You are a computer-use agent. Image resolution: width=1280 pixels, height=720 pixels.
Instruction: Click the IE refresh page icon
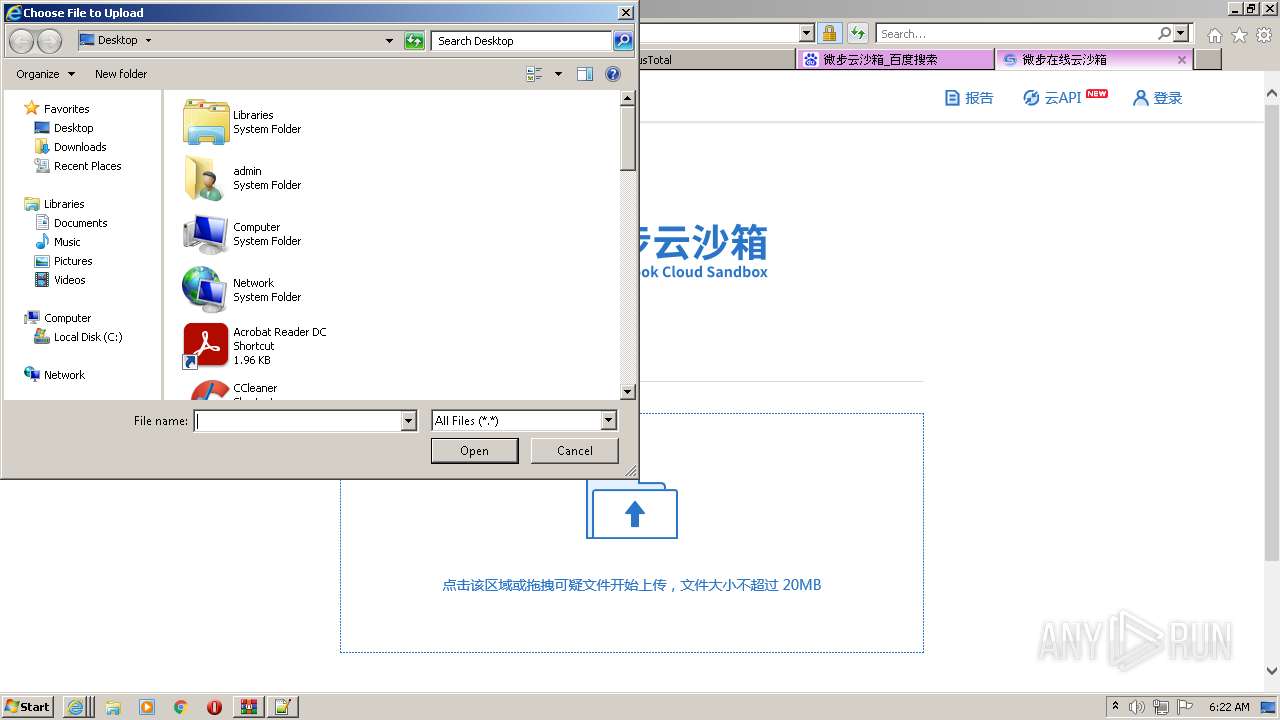[x=858, y=33]
